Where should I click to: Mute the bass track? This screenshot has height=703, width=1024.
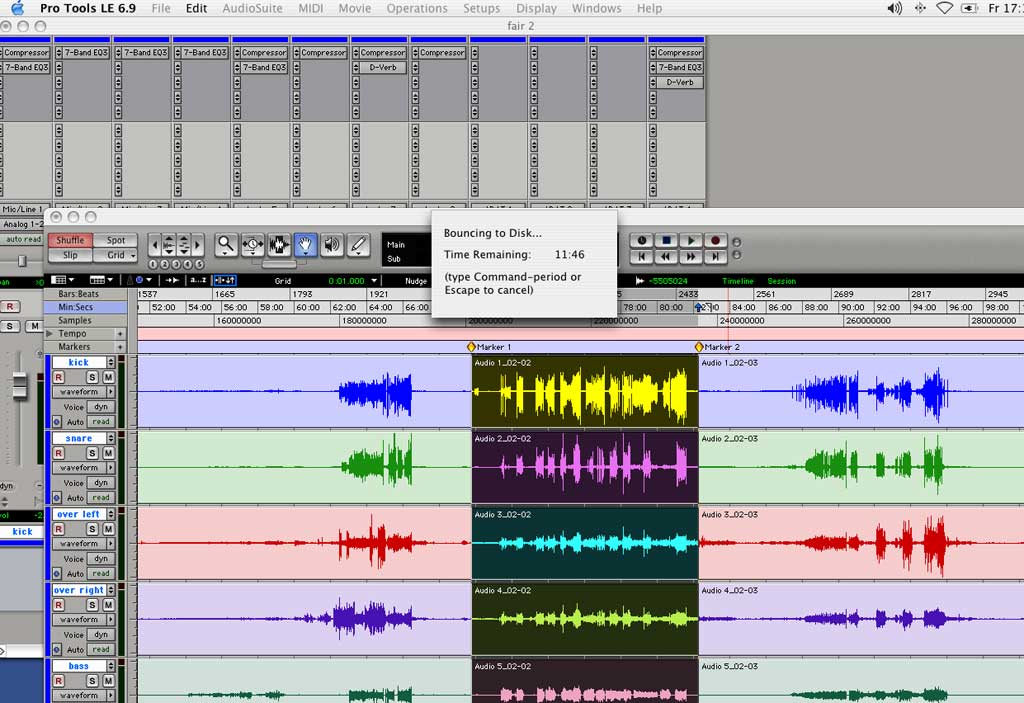click(108, 681)
